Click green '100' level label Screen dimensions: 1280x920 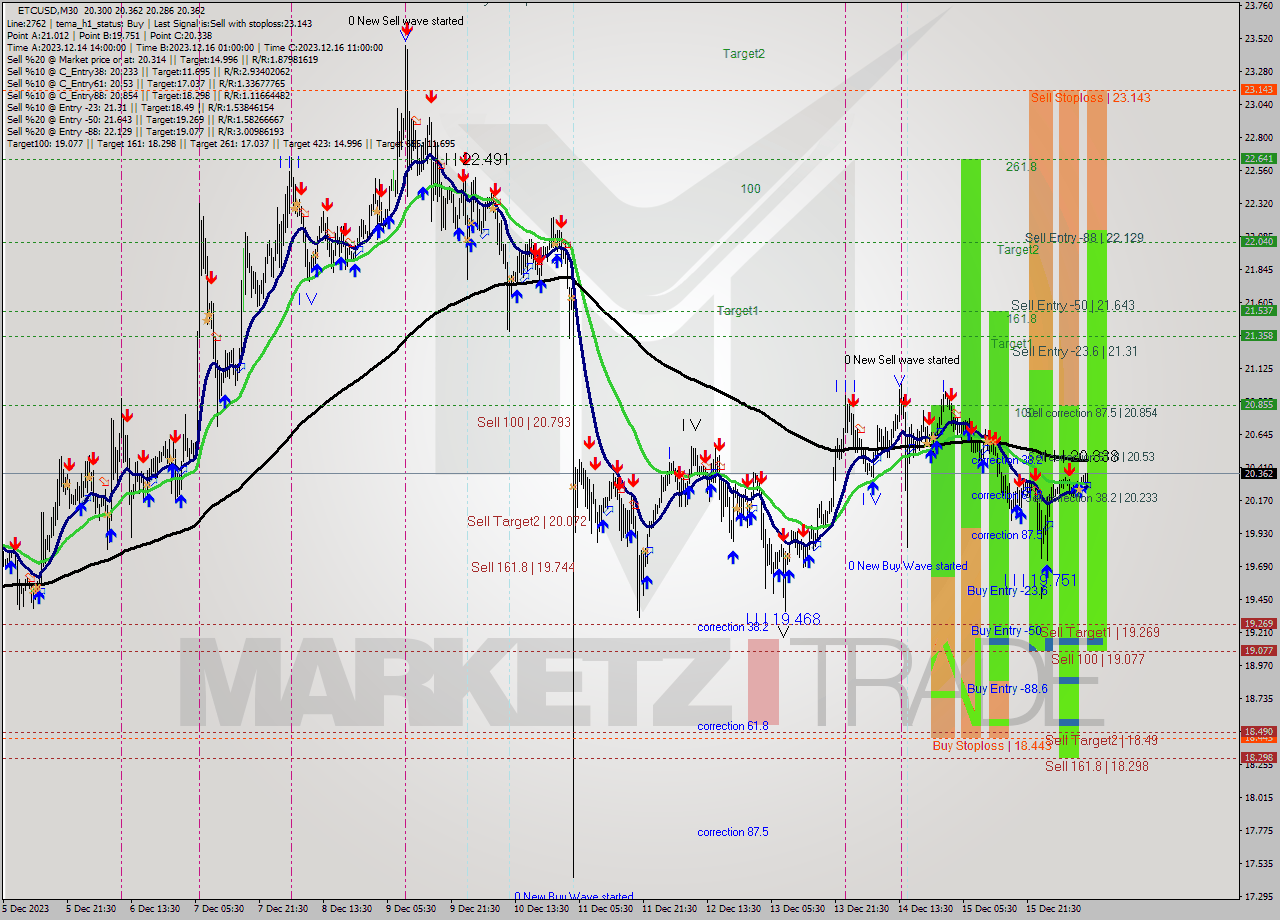coord(751,189)
